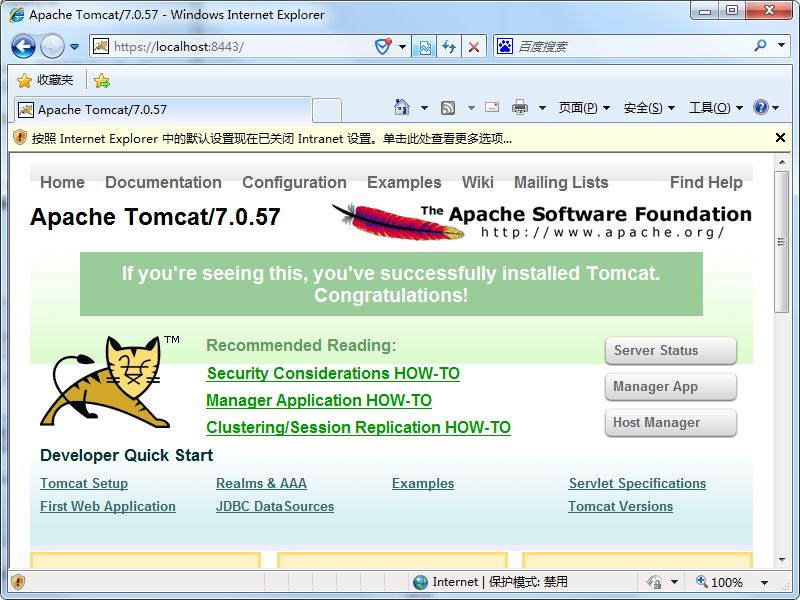
Task: Open the top Examples nav link
Action: (404, 182)
